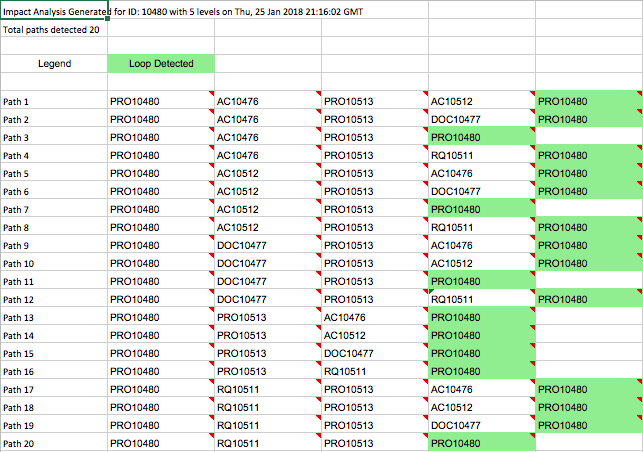Image resolution: width=643 pixels, height=452 pixels.
Task: Click the Path 15 row label
Action: pos(54,352)
